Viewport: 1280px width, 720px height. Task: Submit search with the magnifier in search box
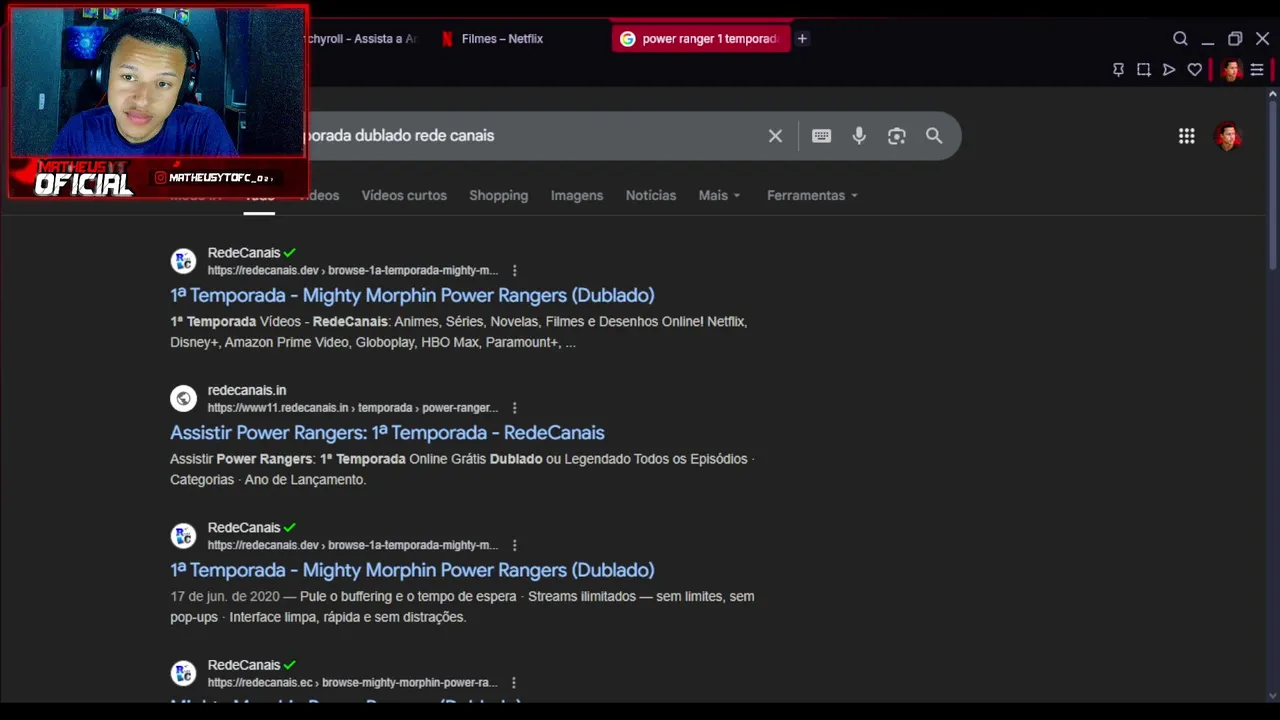pos(934,136)
